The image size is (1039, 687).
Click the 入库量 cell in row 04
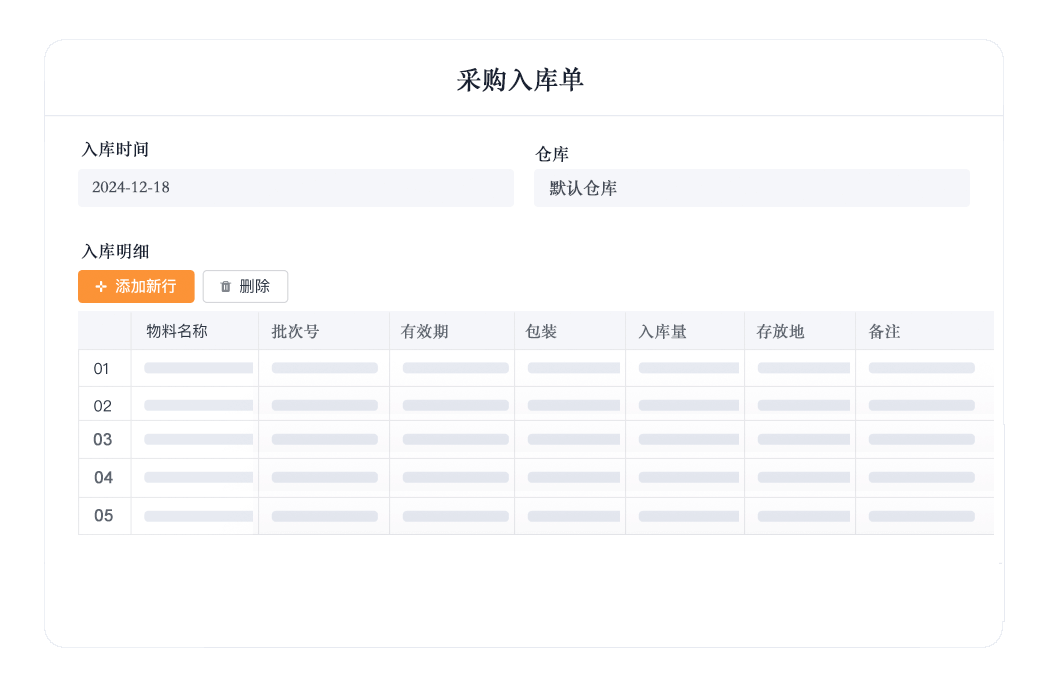[x=686, y=478]
